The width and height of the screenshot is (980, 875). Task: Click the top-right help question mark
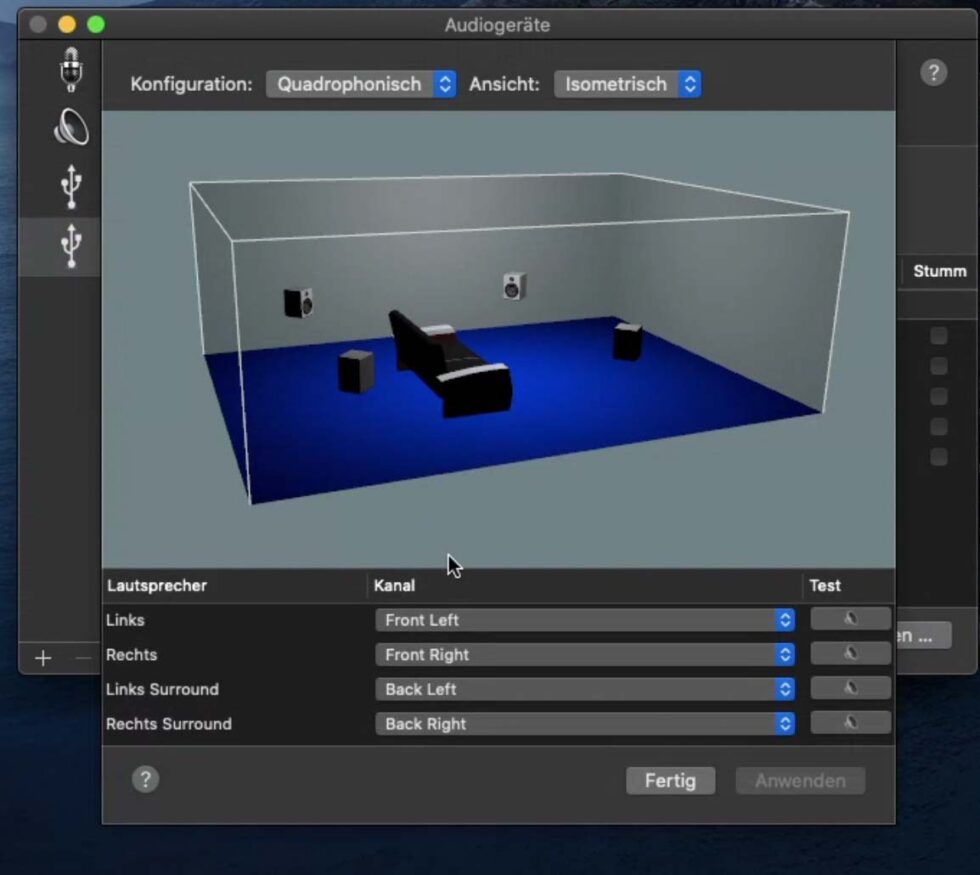pos(933,72)
